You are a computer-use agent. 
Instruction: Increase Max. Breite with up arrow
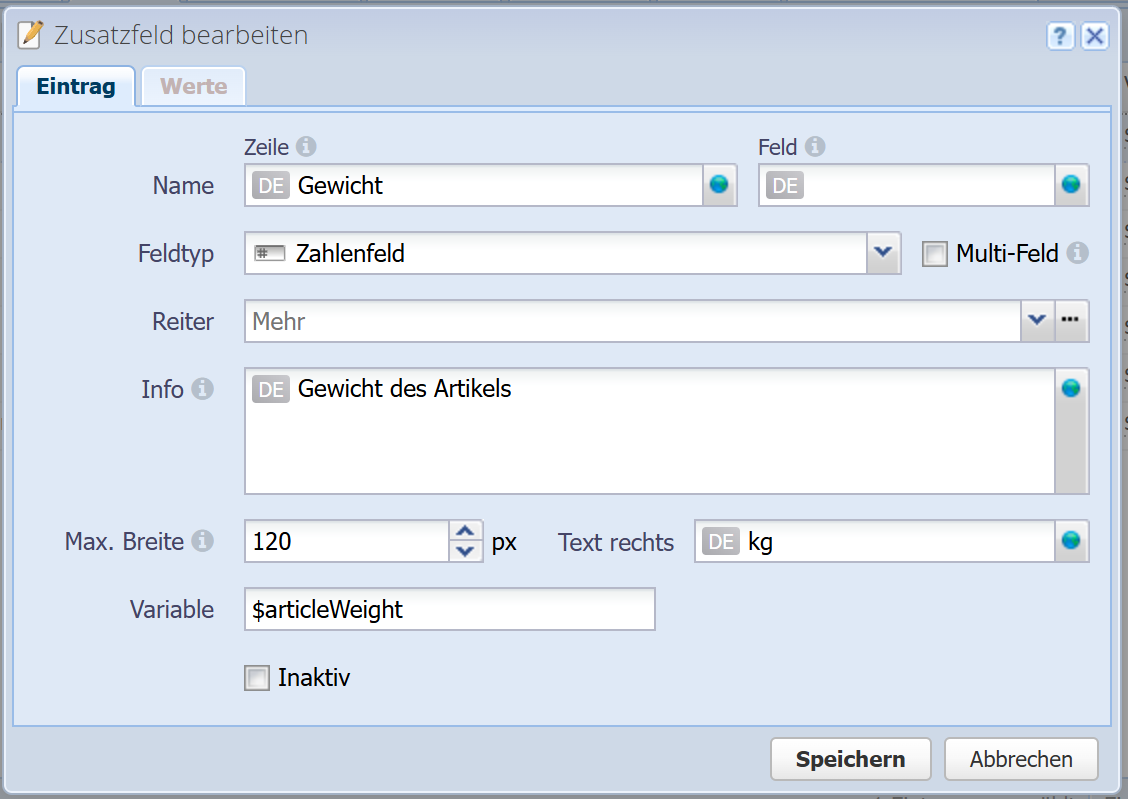click(464, 531)
